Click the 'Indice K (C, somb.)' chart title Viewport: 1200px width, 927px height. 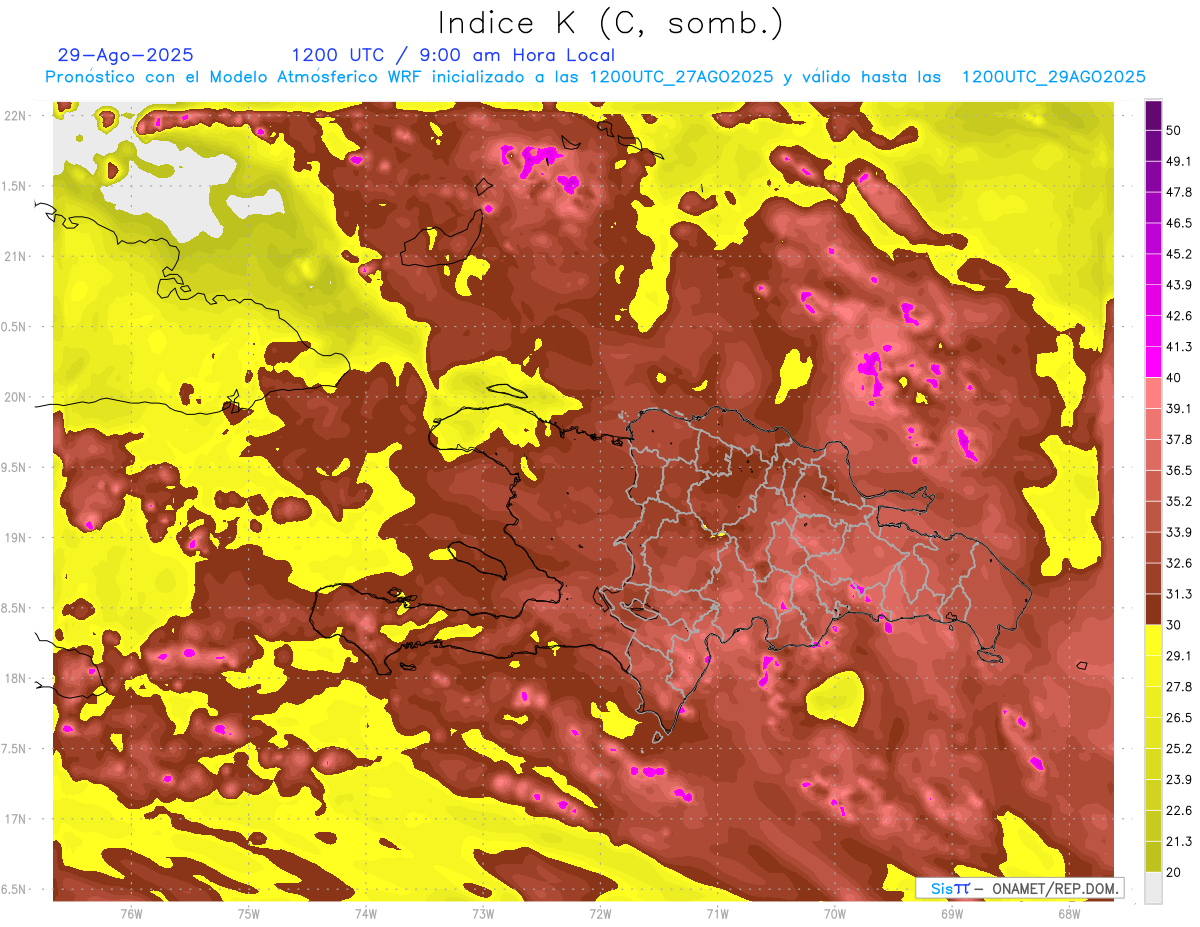610,22
